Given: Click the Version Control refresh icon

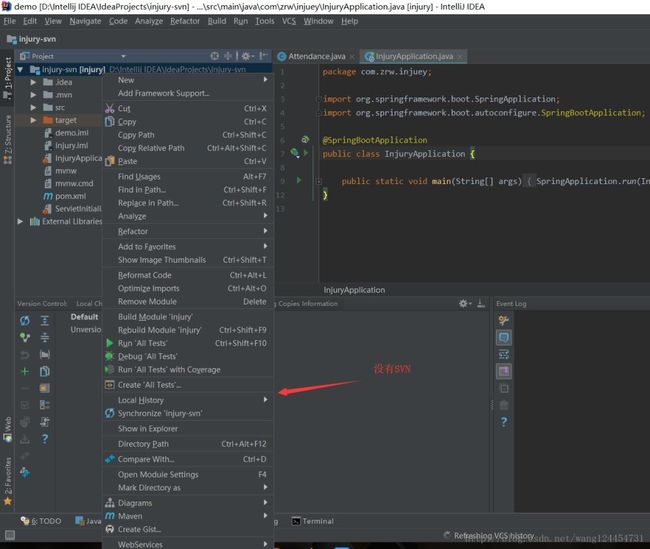Looking at the screenshot, I should 25,320.
